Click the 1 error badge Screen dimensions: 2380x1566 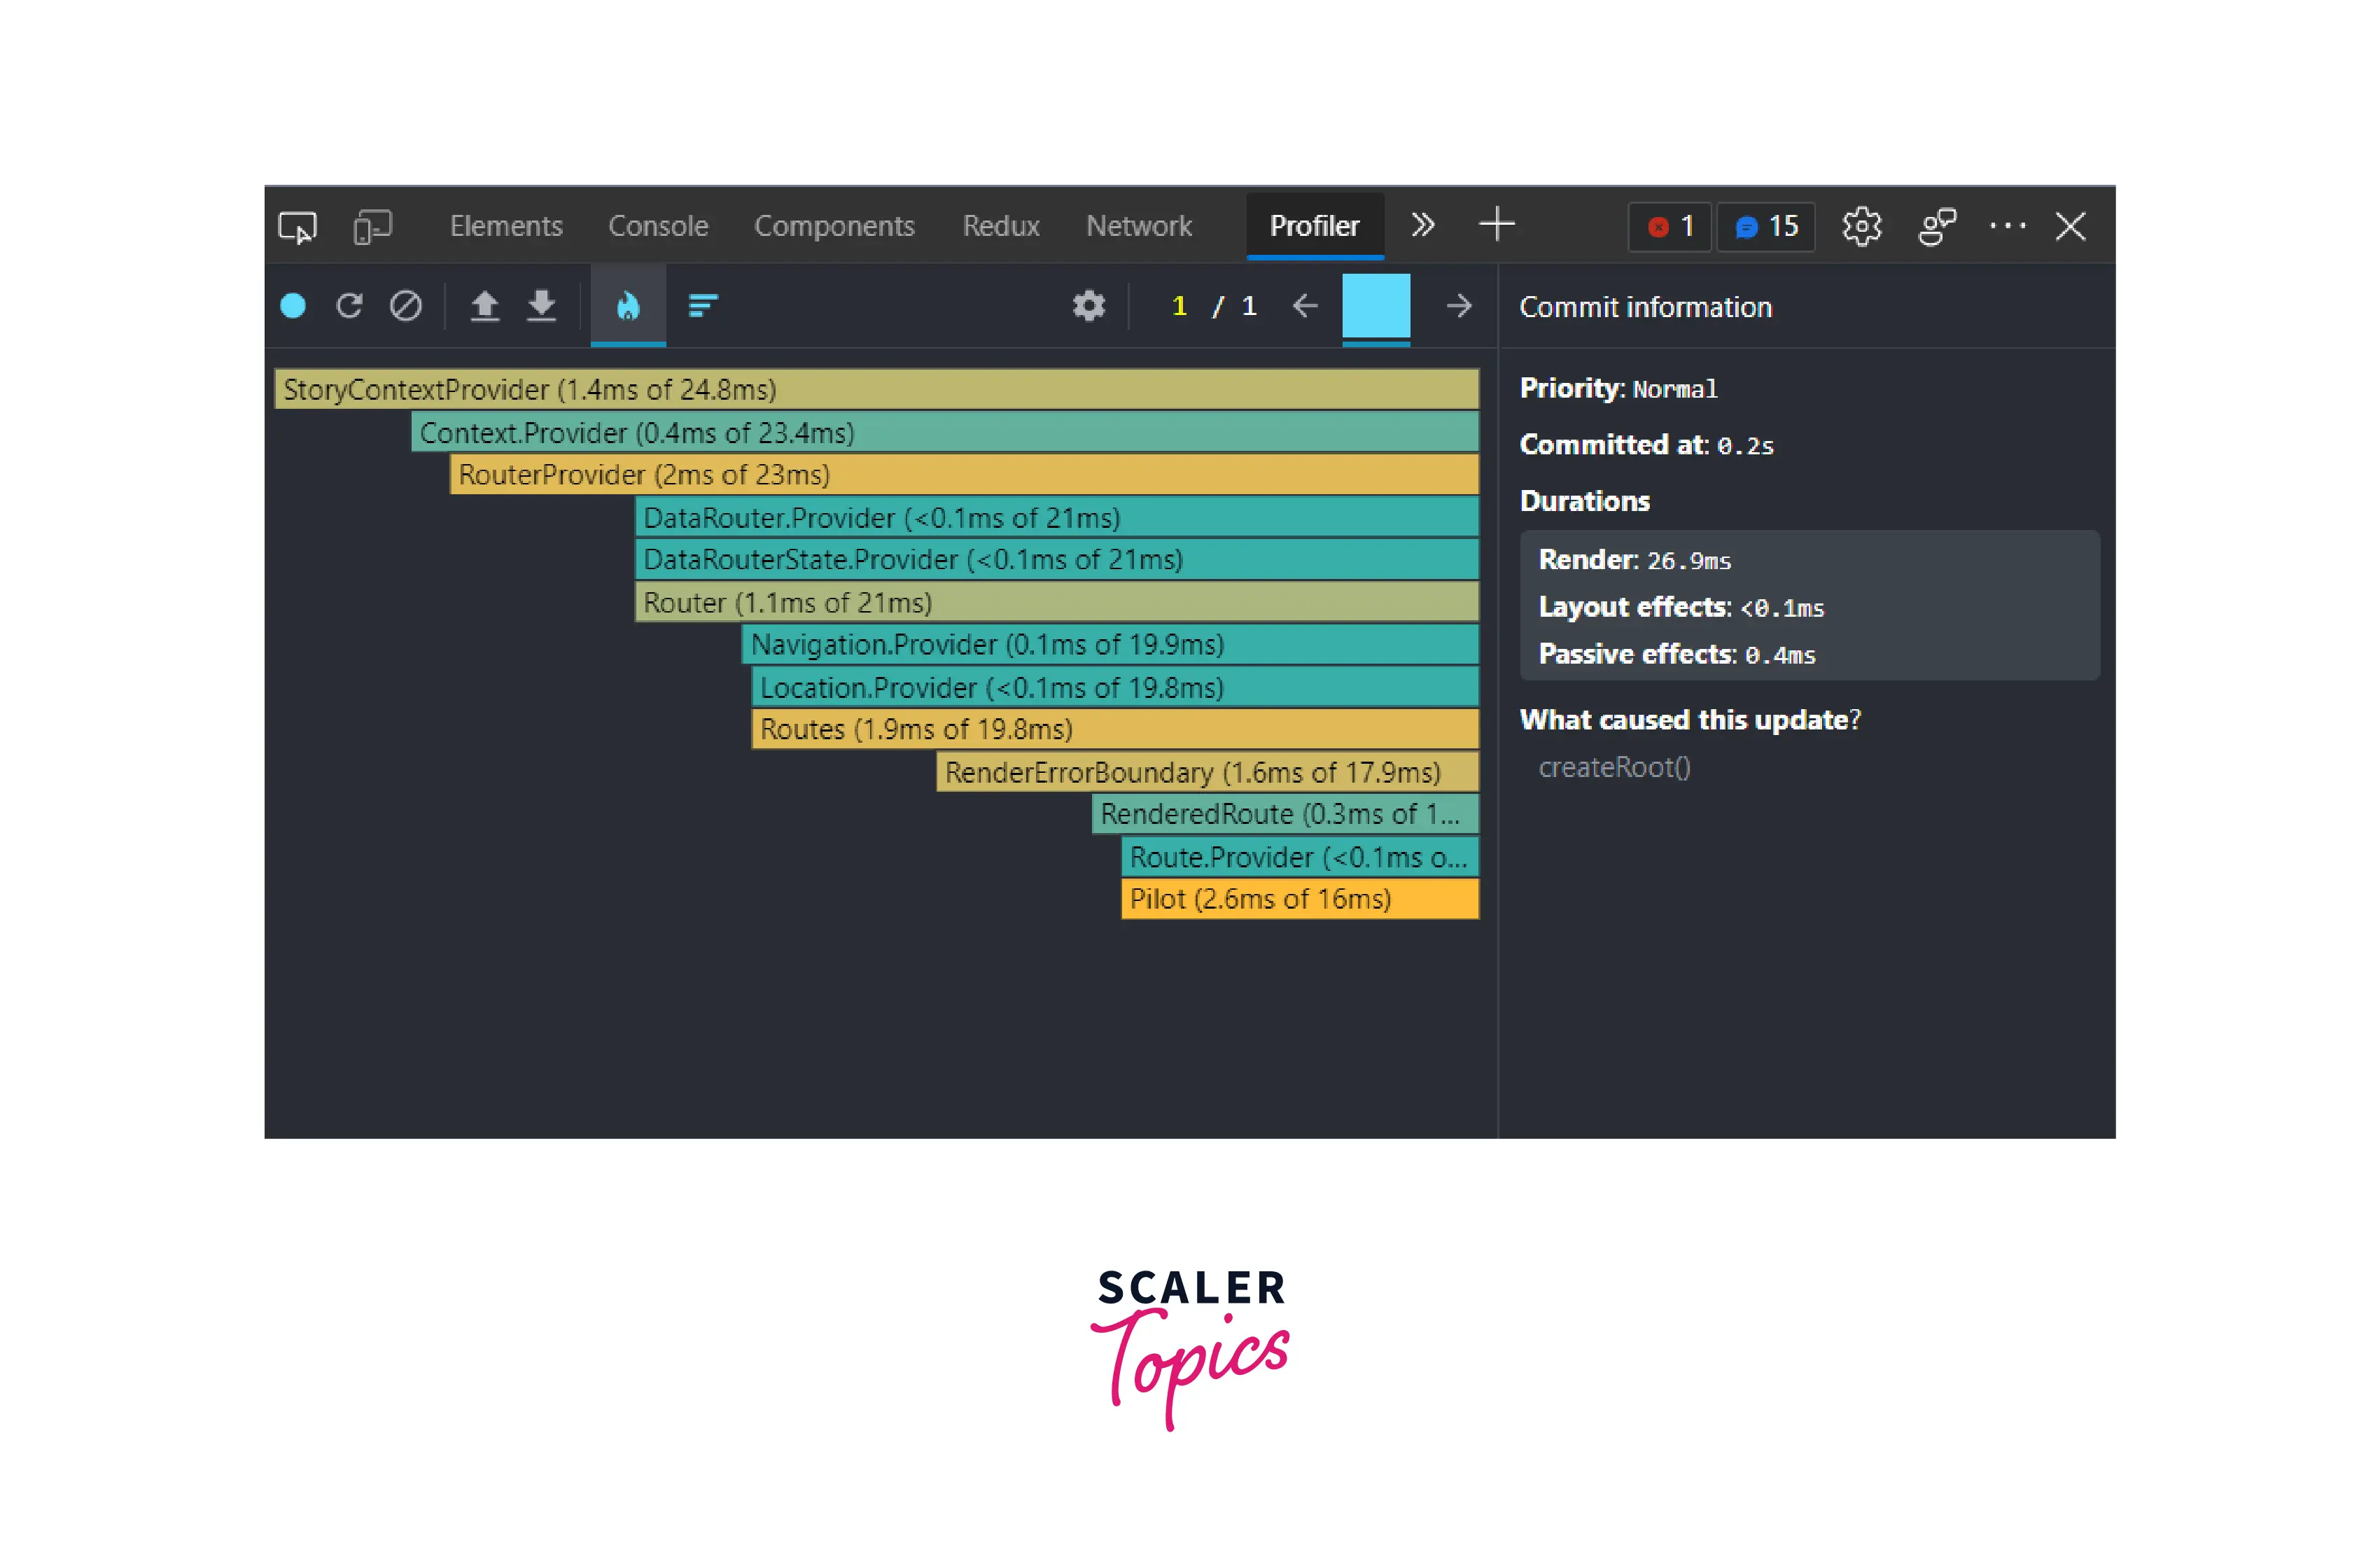[1670, 227]
